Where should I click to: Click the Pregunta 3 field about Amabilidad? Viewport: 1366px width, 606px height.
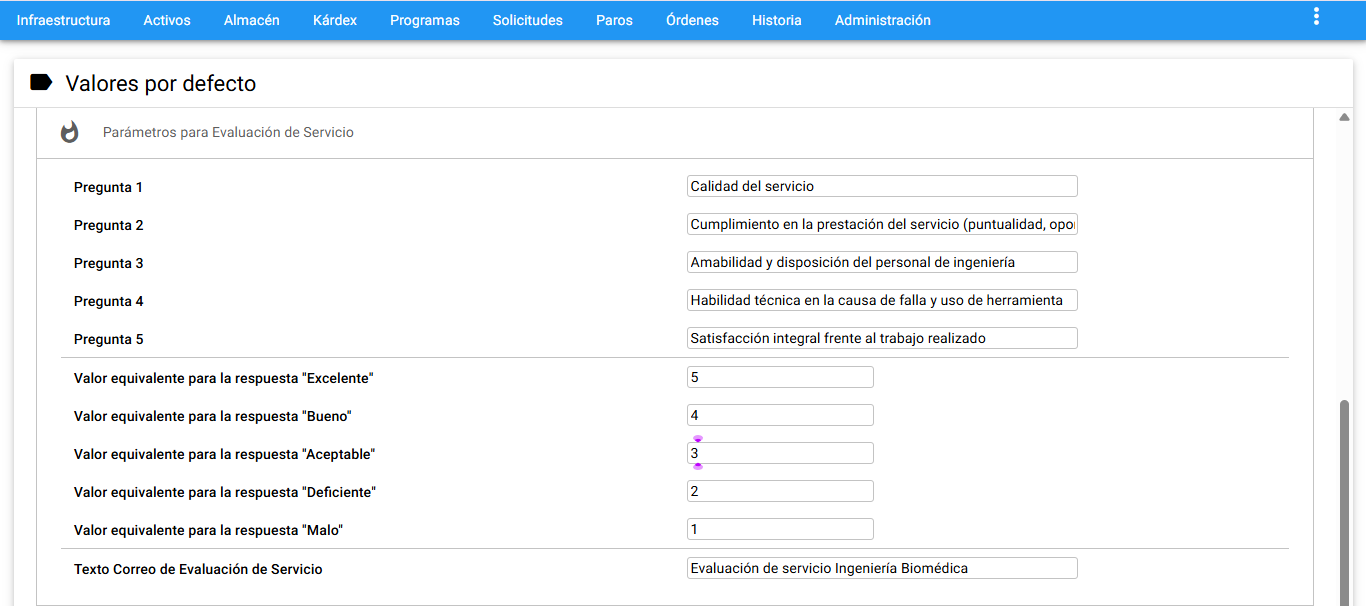882,262
